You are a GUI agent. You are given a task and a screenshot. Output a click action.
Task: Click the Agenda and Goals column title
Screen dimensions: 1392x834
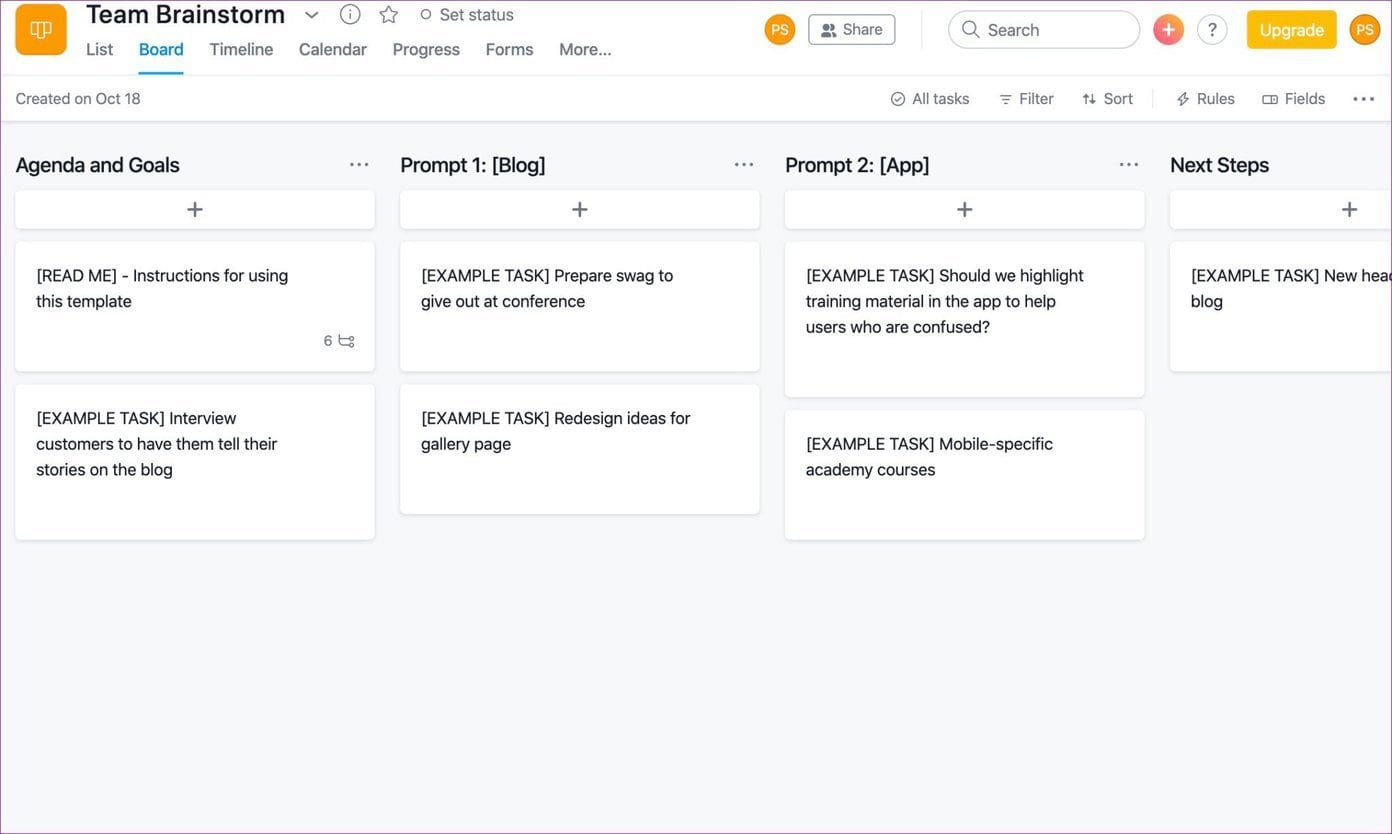click(x=98, y=165)
